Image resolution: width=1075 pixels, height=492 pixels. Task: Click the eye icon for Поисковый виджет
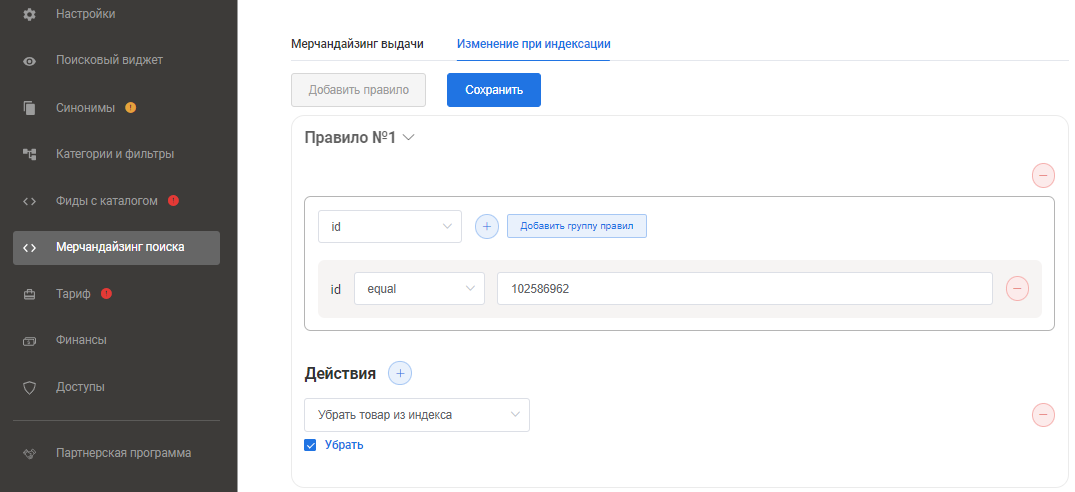tap(30, 61)
